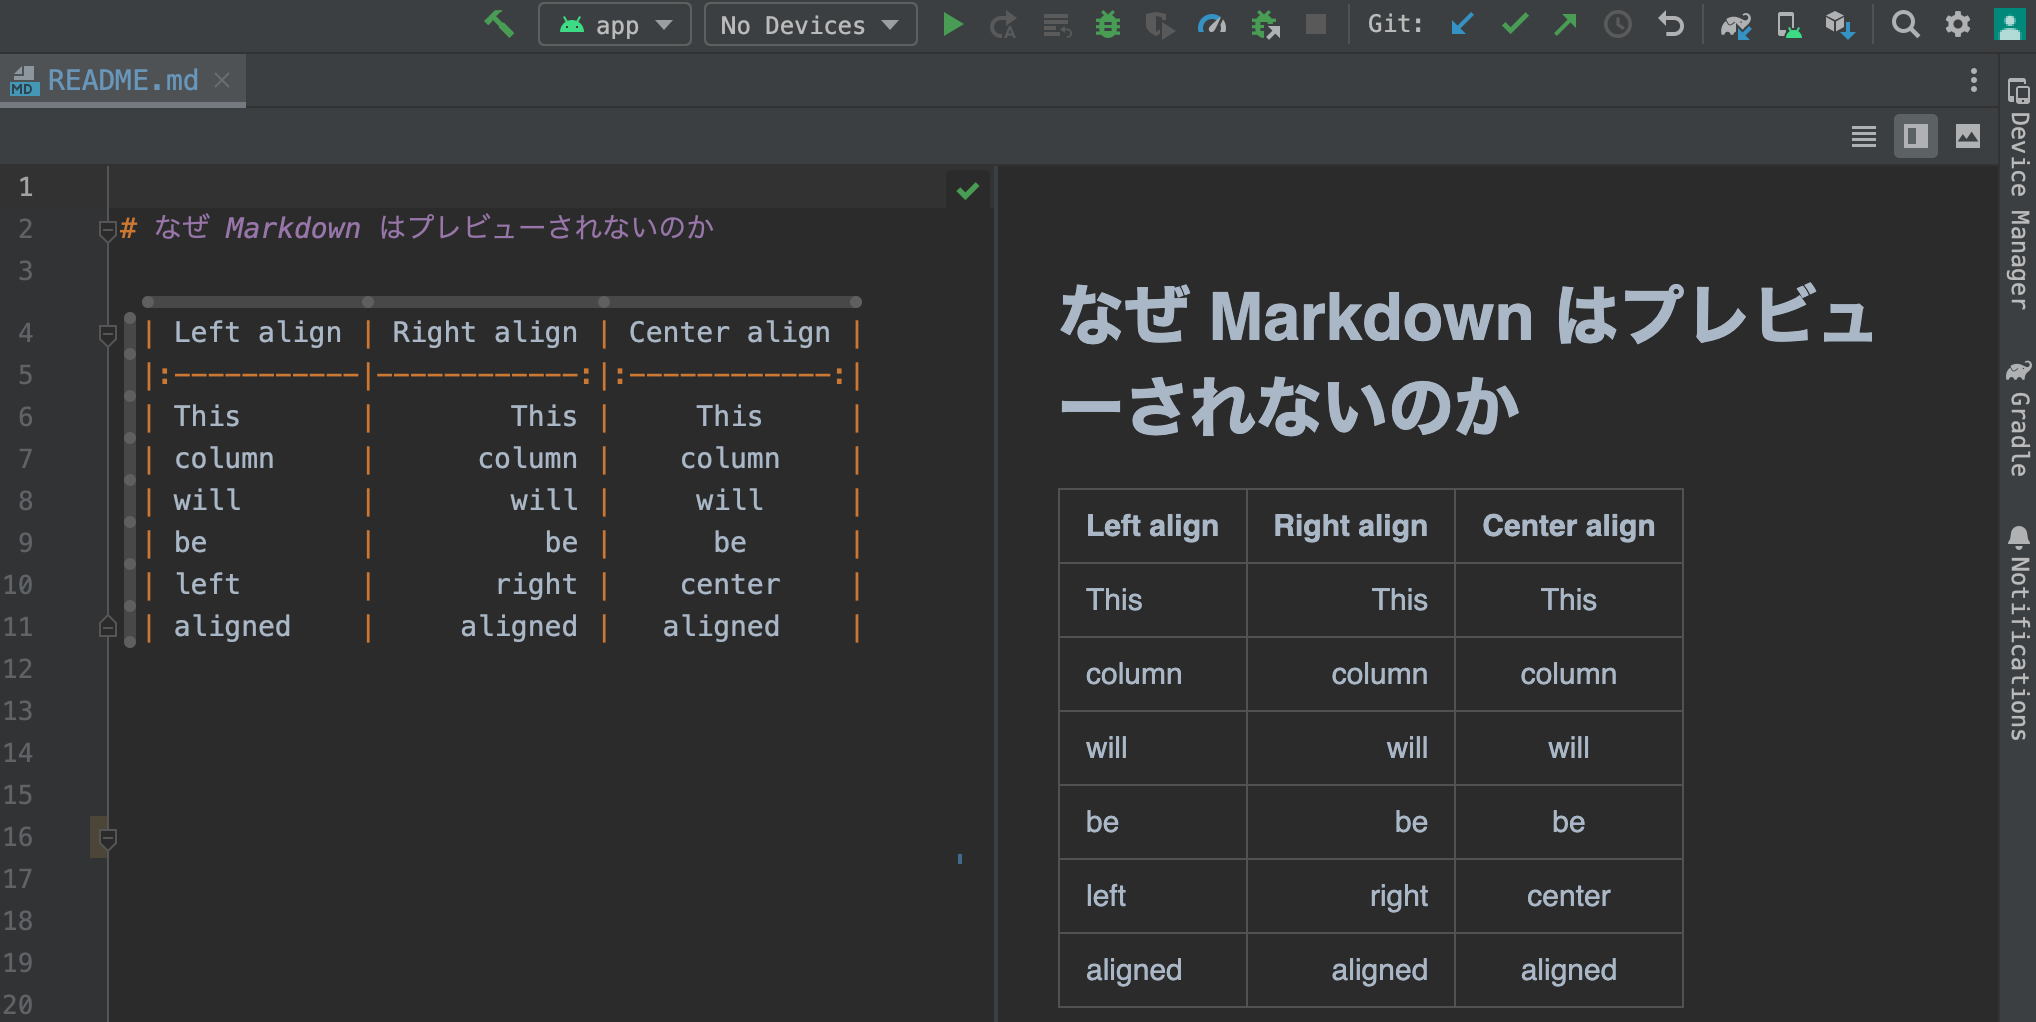Click the Left align column handle above table

[x=258, y=302]
